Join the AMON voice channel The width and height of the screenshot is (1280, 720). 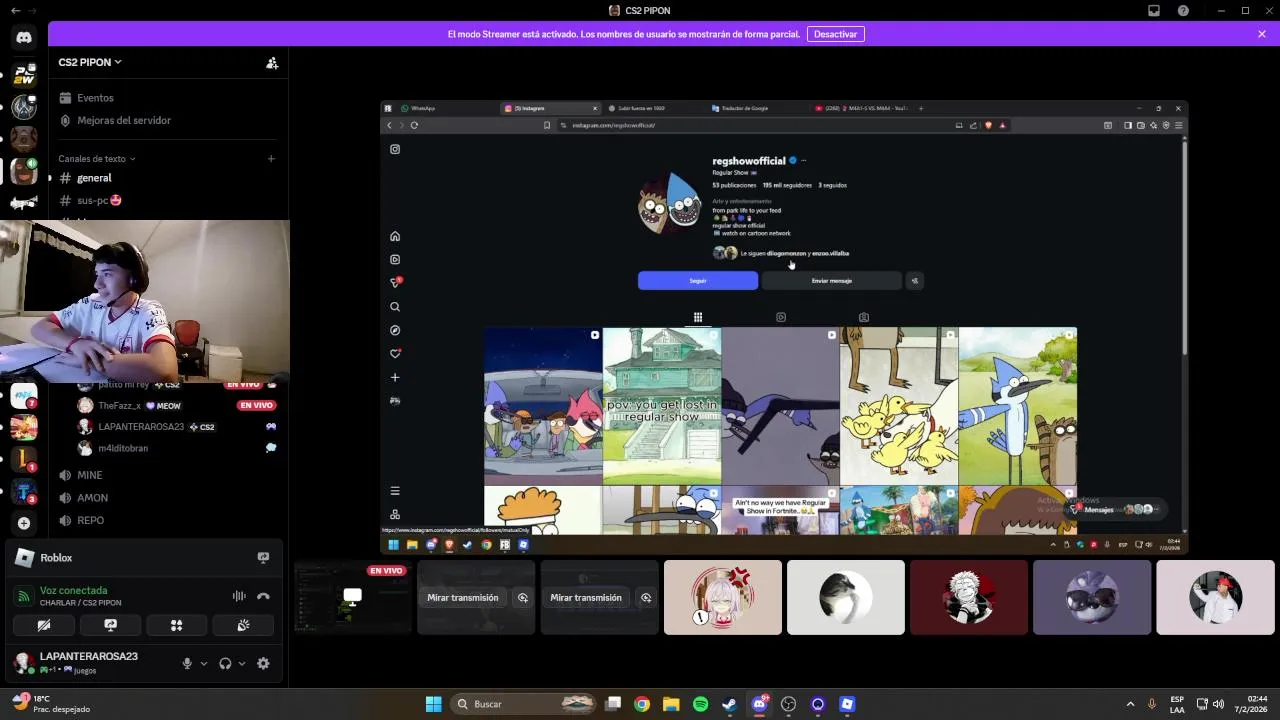pyautogui.click(x=92, y=498)
